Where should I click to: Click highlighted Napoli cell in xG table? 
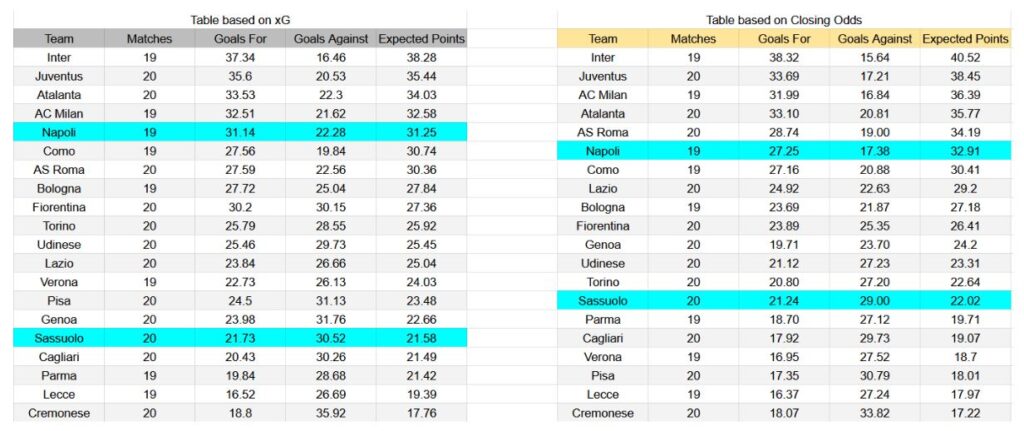(59, 132)
